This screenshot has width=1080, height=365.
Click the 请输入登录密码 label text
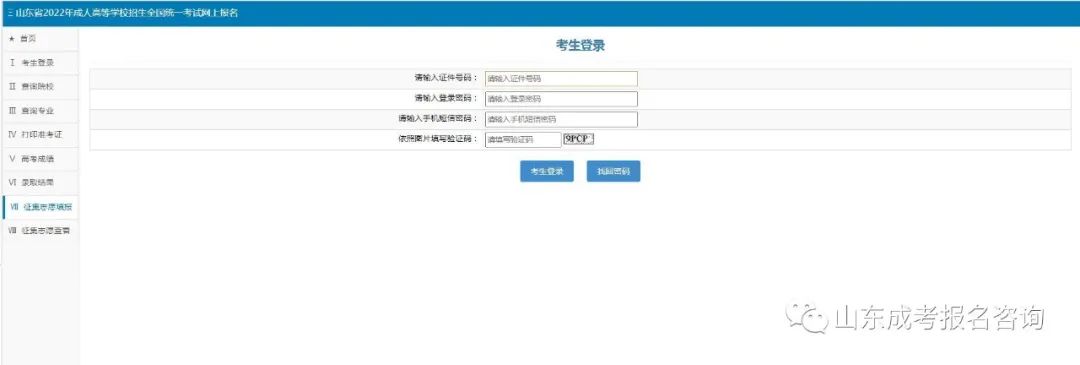(446, 98)
